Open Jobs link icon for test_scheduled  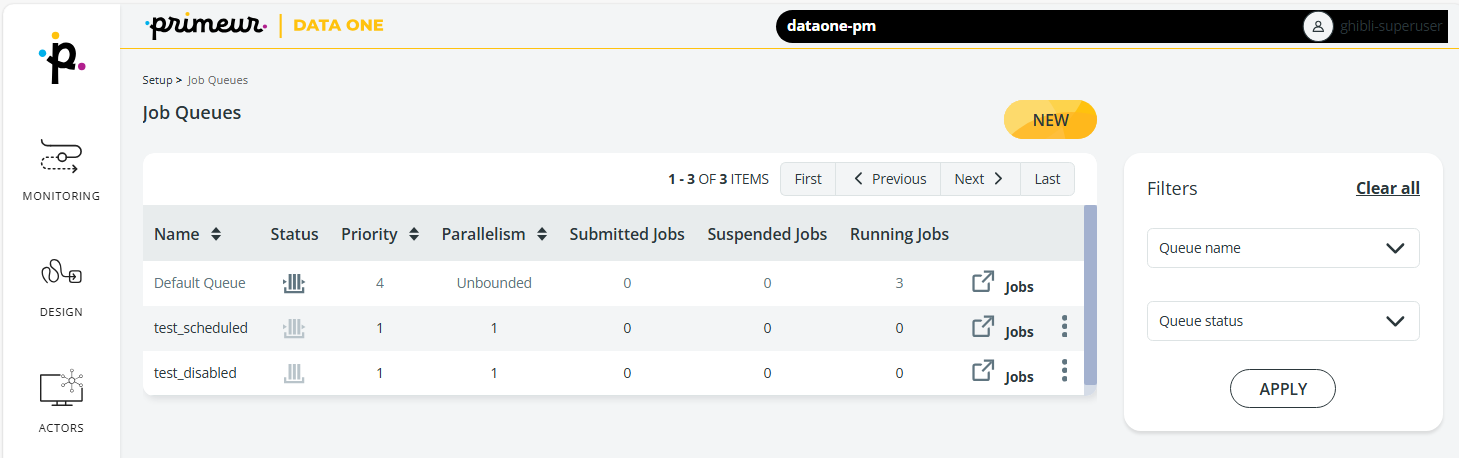point(983,327)
